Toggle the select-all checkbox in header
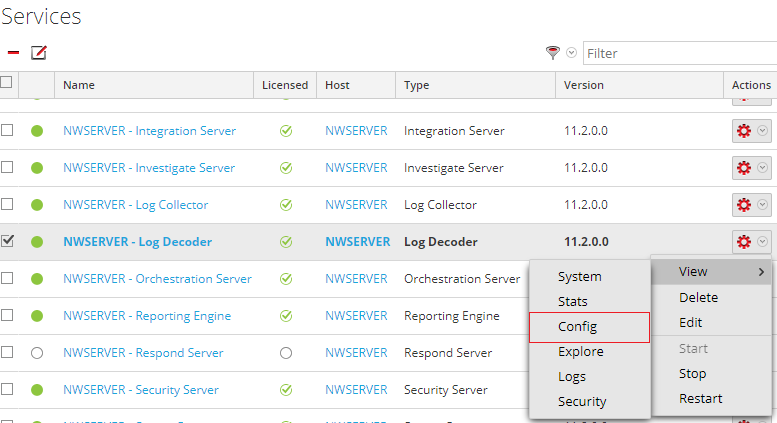 (7, 83)
